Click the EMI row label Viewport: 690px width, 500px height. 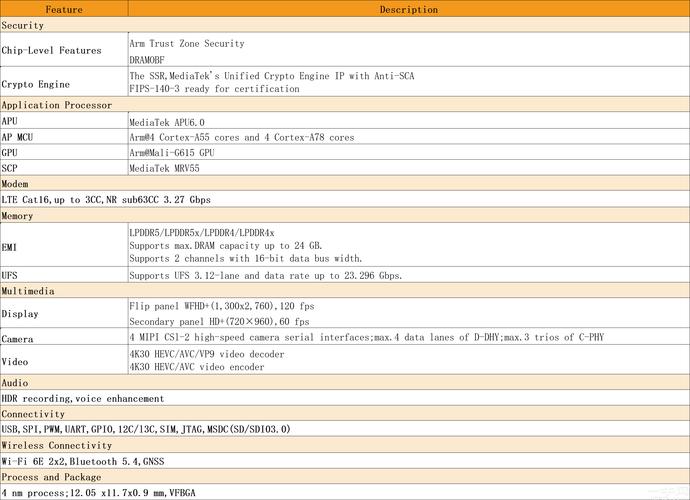[x=10, y=245]
